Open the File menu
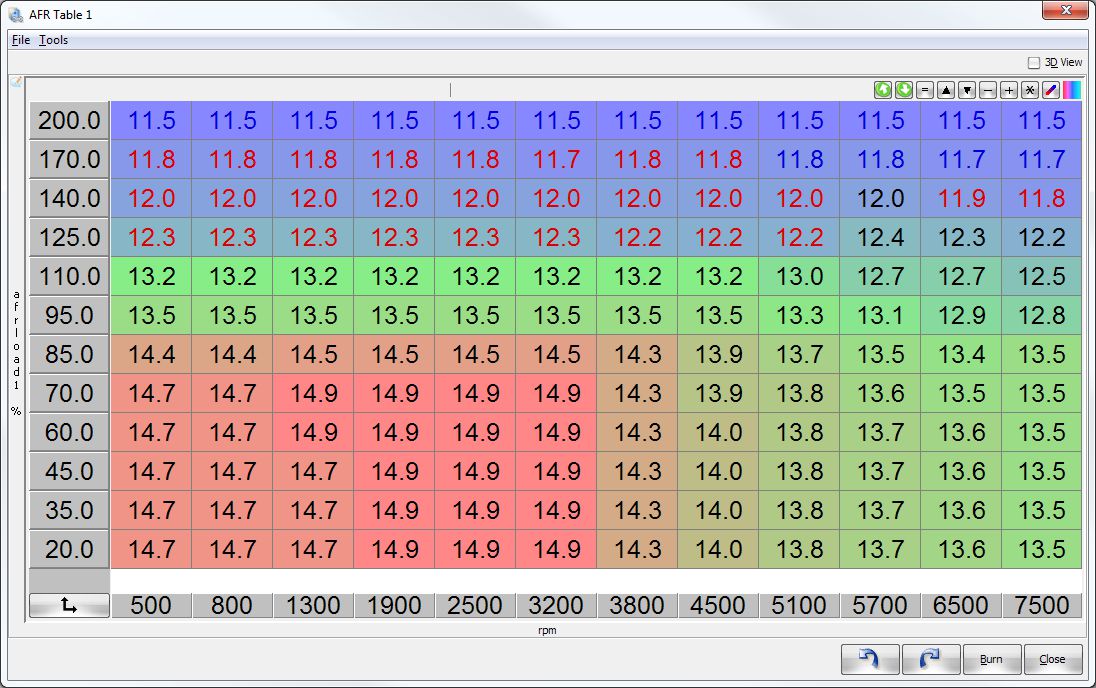 point(21,40)
